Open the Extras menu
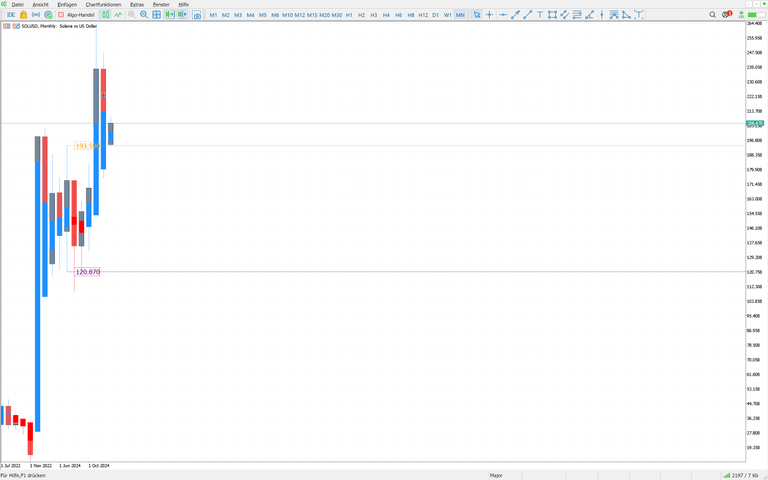 pyautogui.click(x=137, y=4)
